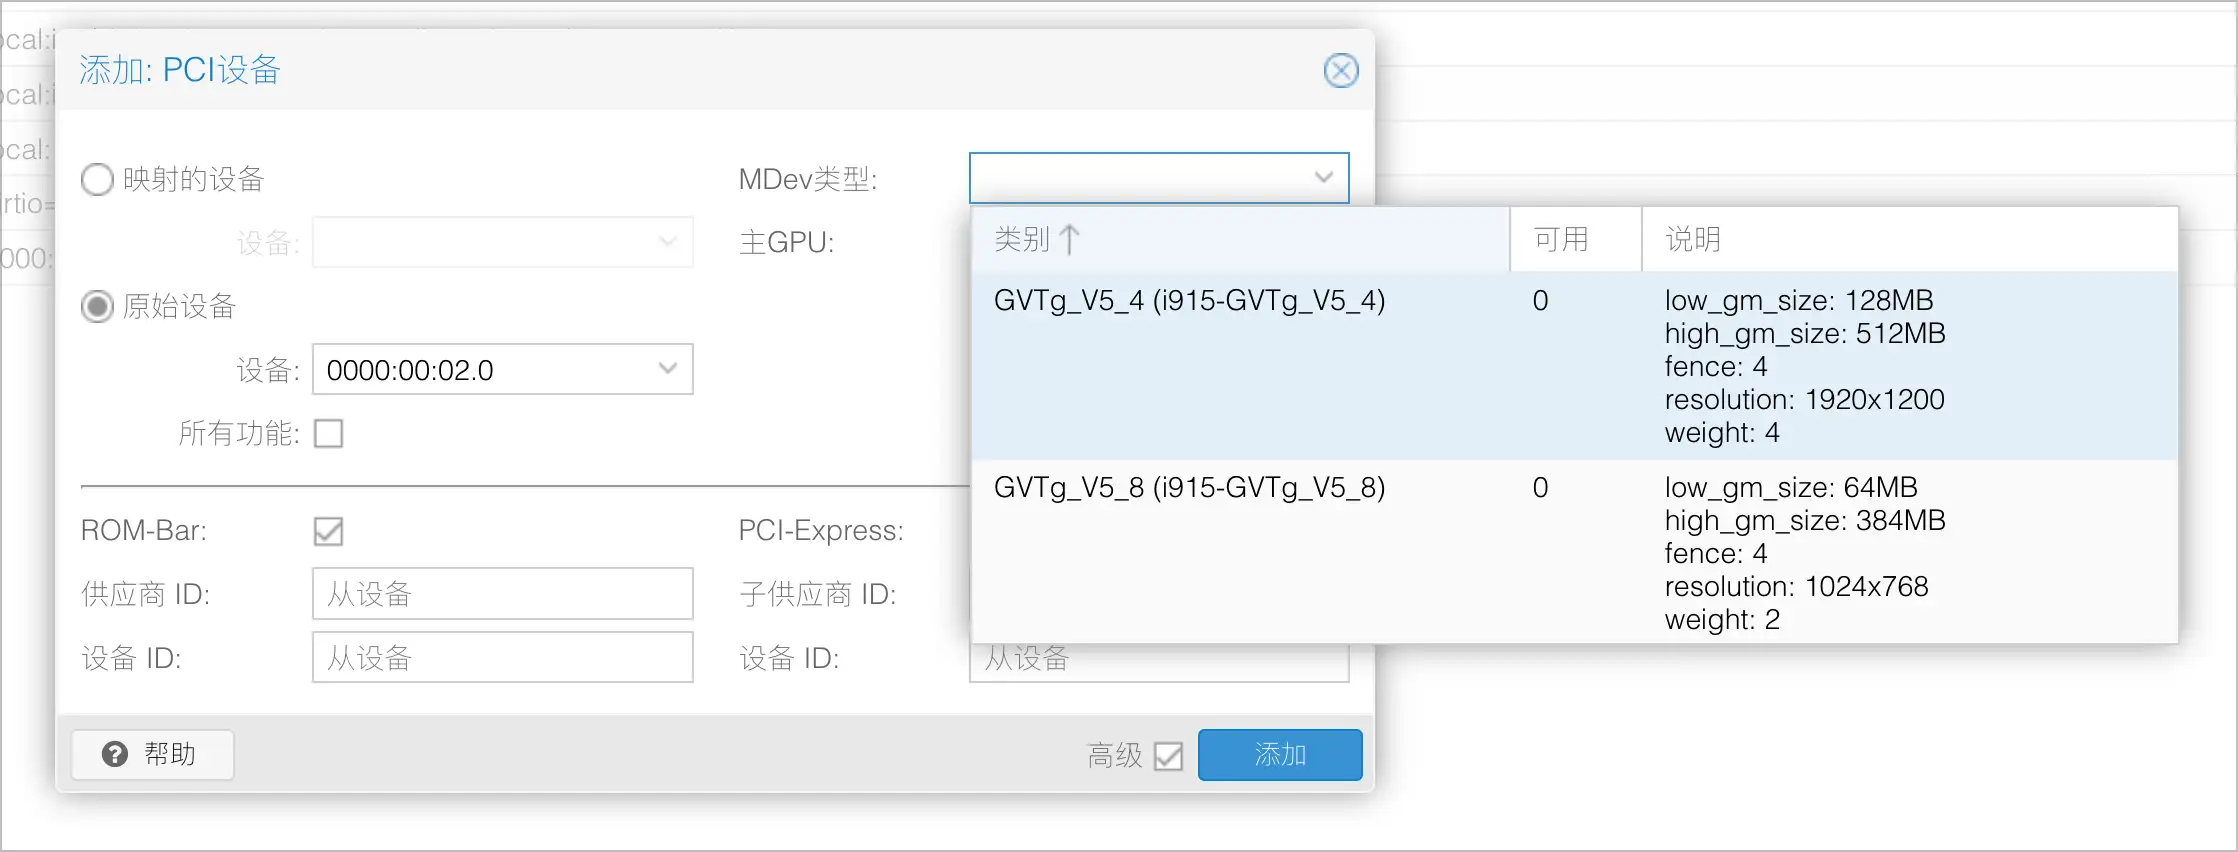Open the MDev类型 dropdown arrow
The width and height of the screenshot is (2238, 852).
click(x=1323, y=178)
